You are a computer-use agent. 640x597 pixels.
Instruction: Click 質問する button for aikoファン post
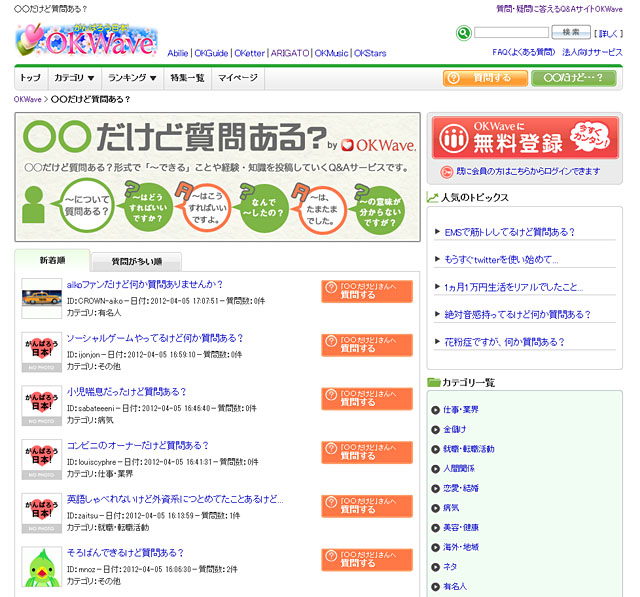367,291
